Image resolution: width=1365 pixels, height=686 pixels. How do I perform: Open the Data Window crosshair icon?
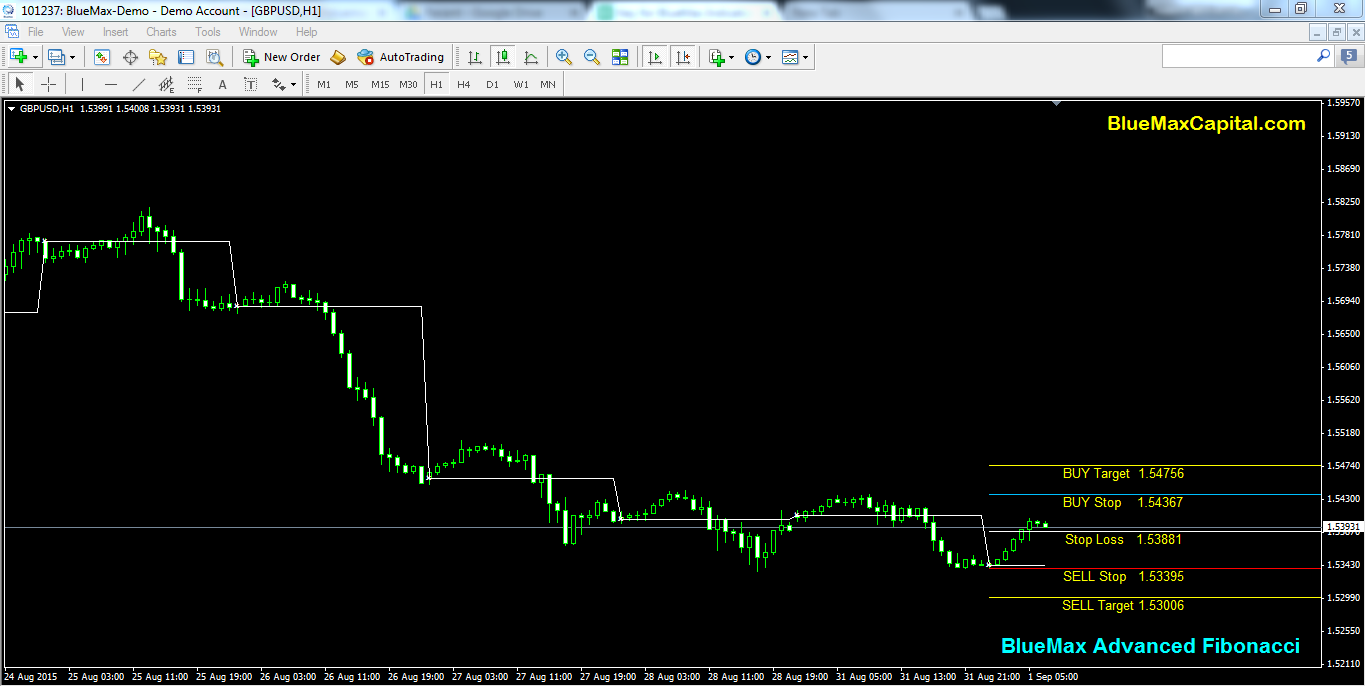130,57
